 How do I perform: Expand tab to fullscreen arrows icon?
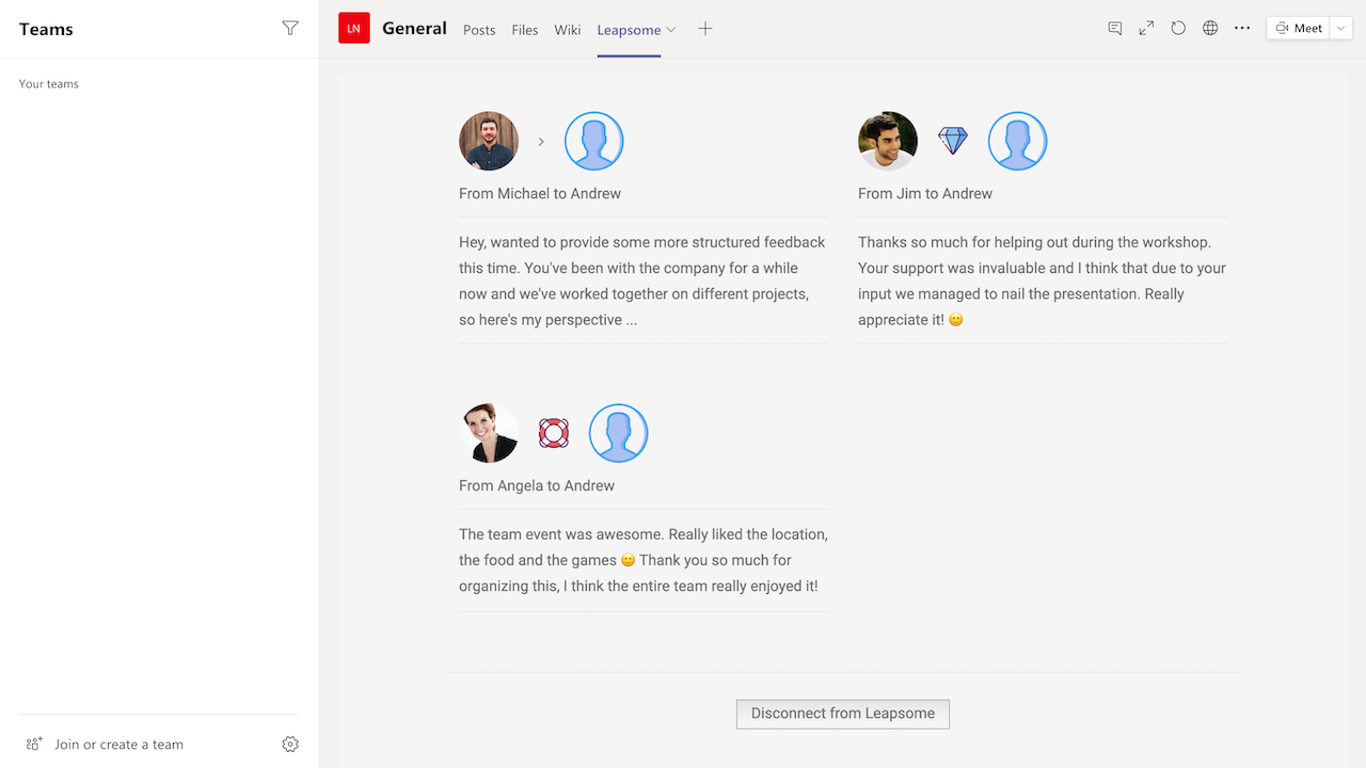1146,28
